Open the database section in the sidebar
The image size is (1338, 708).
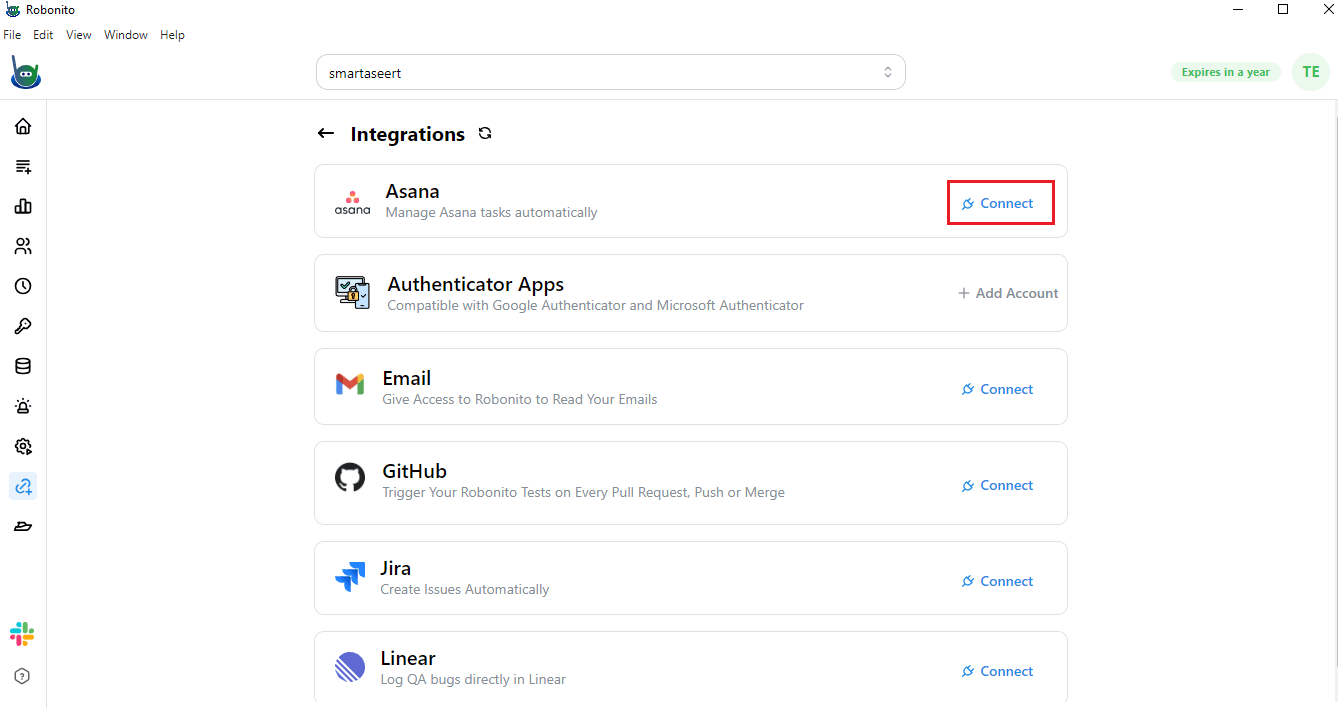coord(22,366)
